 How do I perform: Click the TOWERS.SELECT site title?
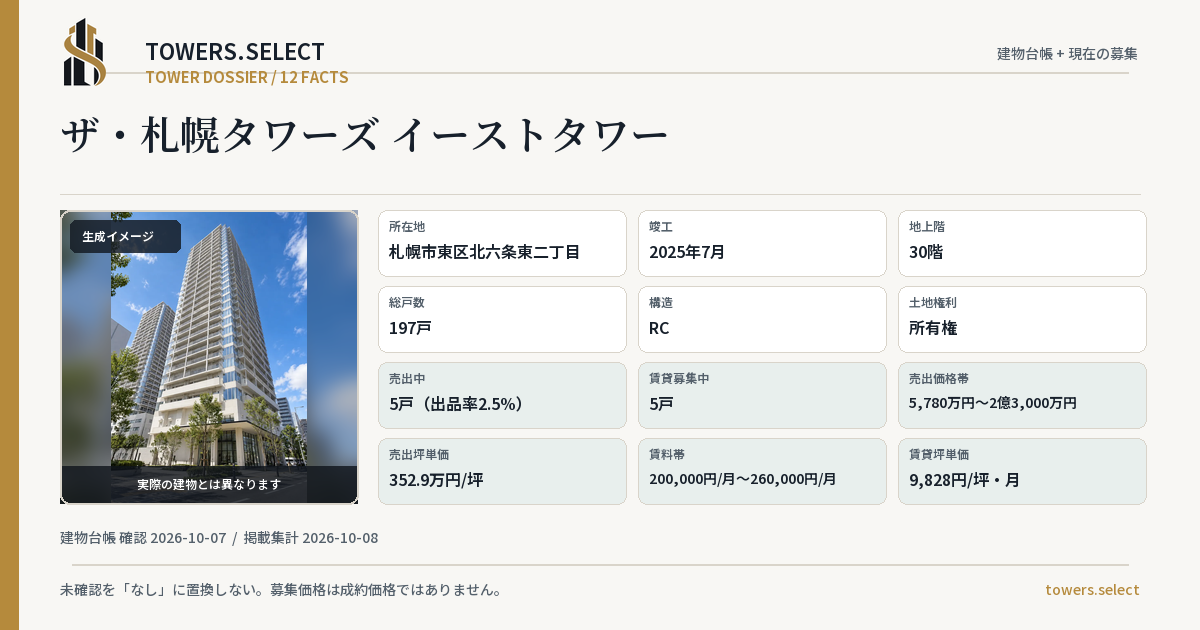coord(235,52)
